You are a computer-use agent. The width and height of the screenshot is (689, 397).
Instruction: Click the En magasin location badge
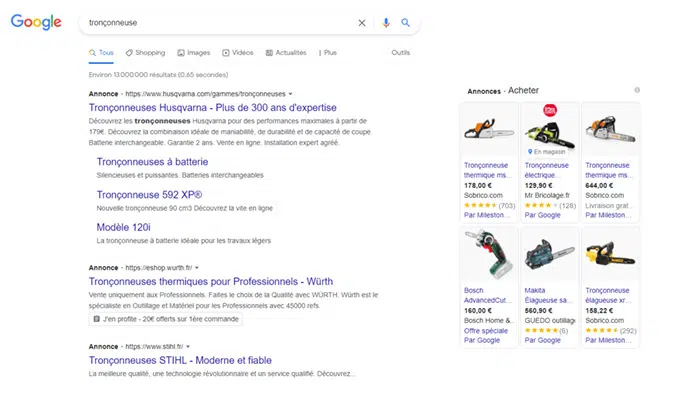(547, 152)
